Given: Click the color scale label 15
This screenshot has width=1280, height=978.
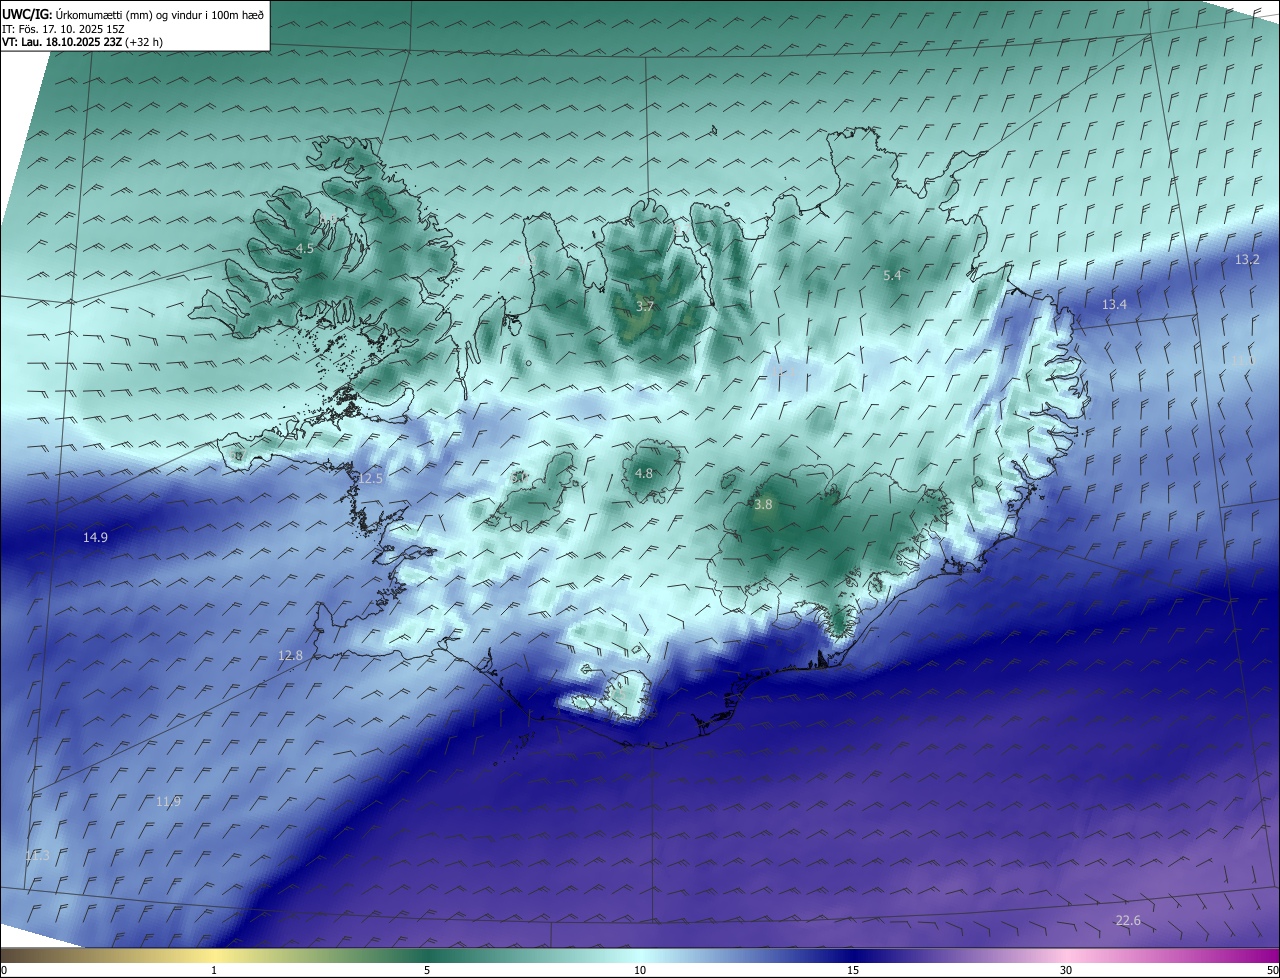Looking at the screenshot, I should tap(853, 970).
